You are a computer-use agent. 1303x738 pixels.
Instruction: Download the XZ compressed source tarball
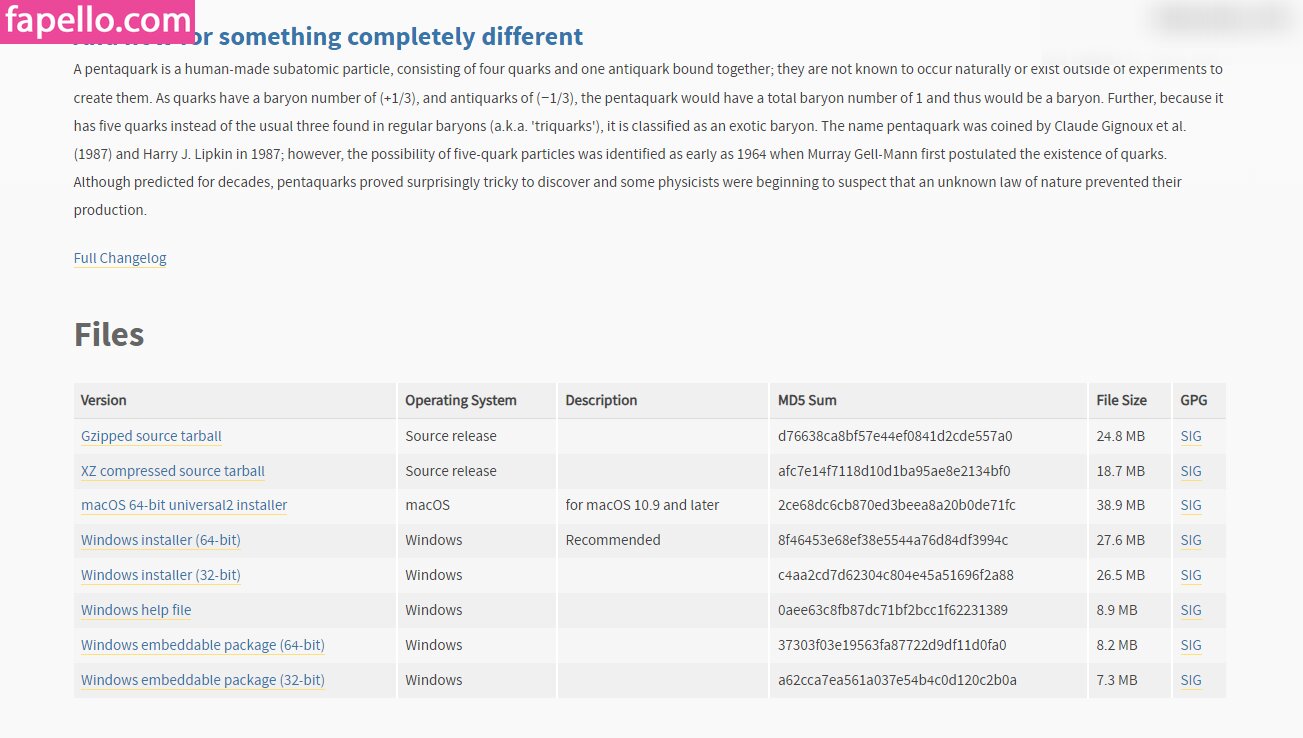coord(173,471)
